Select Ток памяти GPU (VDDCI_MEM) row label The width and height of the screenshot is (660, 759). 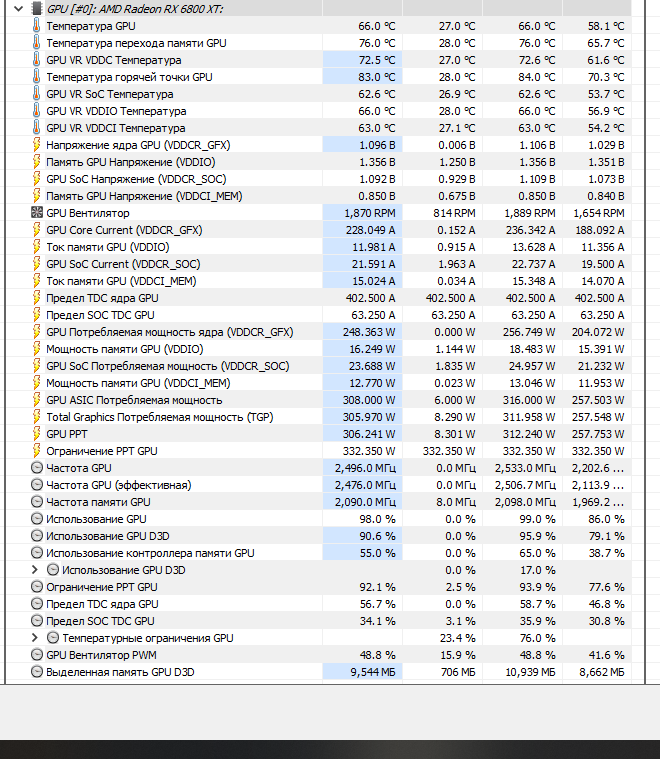[x=121, y=281]
